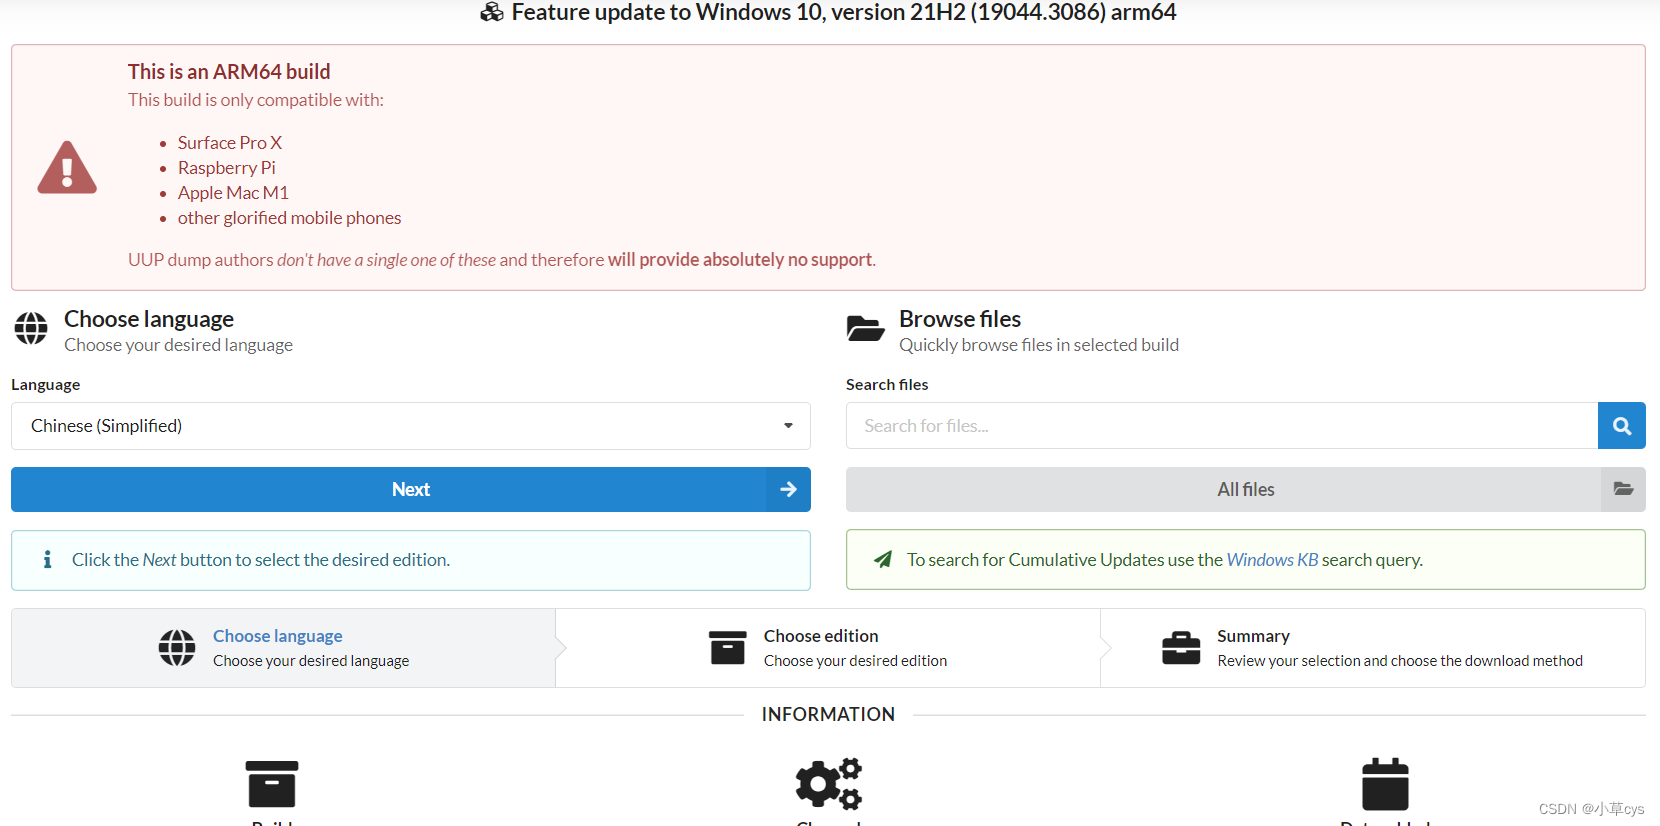Click the boxes icon beside page title
This screenshot has width=1660, height=826.
tap(491, 12)
